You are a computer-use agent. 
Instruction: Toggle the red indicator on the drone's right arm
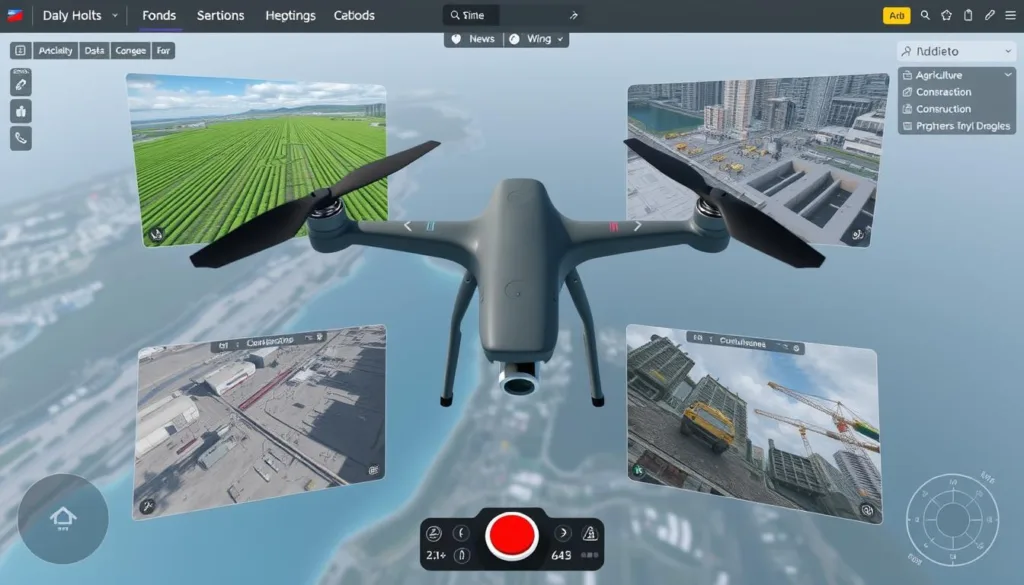tap(613, 227)
